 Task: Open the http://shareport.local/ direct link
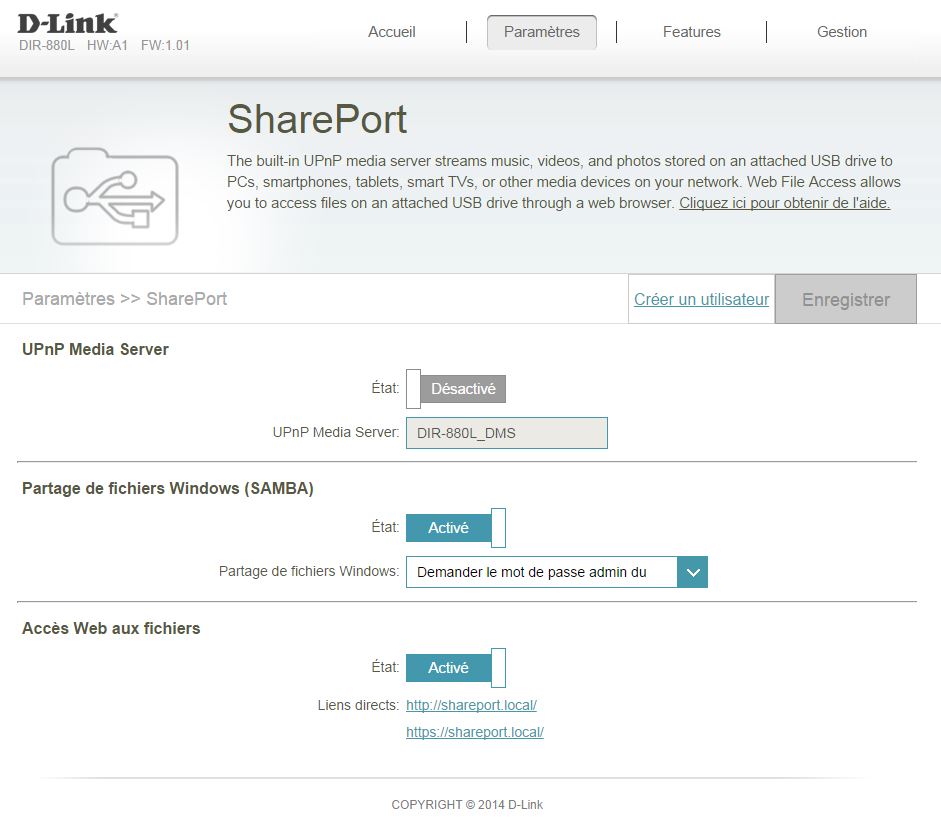pos(471,705)
